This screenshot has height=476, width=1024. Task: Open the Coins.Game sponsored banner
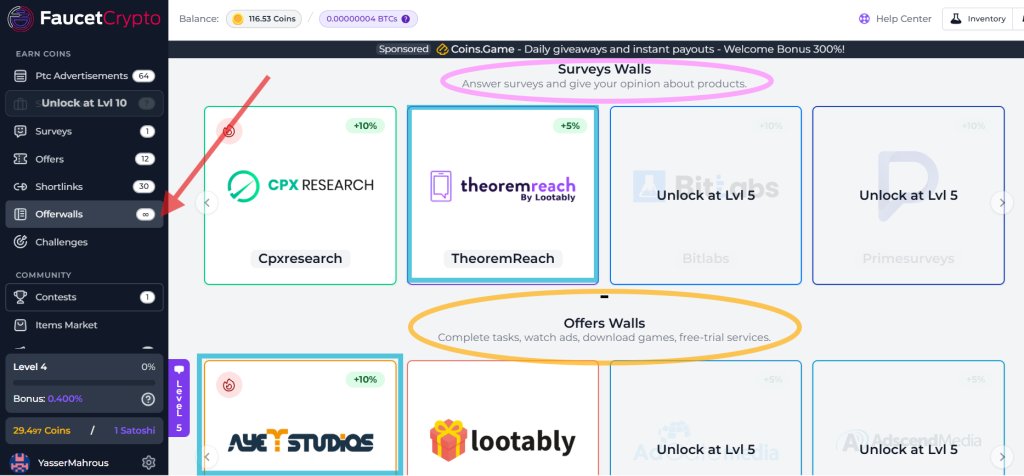pyautogui.click(x=610, y=49)
